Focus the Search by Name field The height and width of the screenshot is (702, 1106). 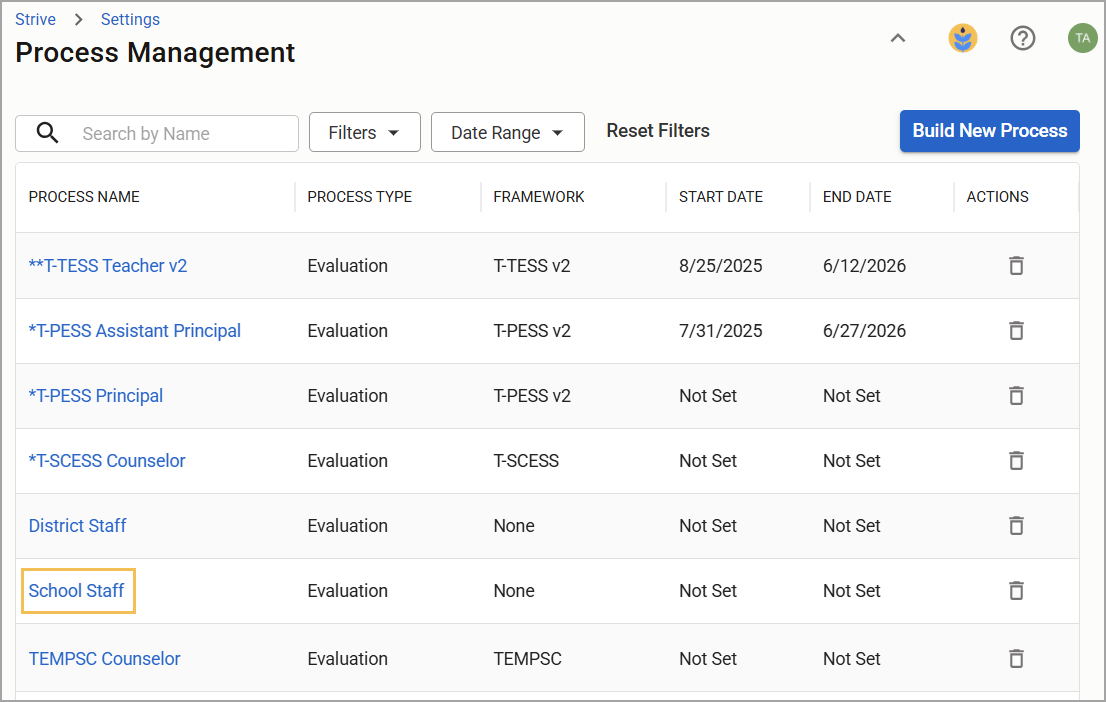(157, 133)
